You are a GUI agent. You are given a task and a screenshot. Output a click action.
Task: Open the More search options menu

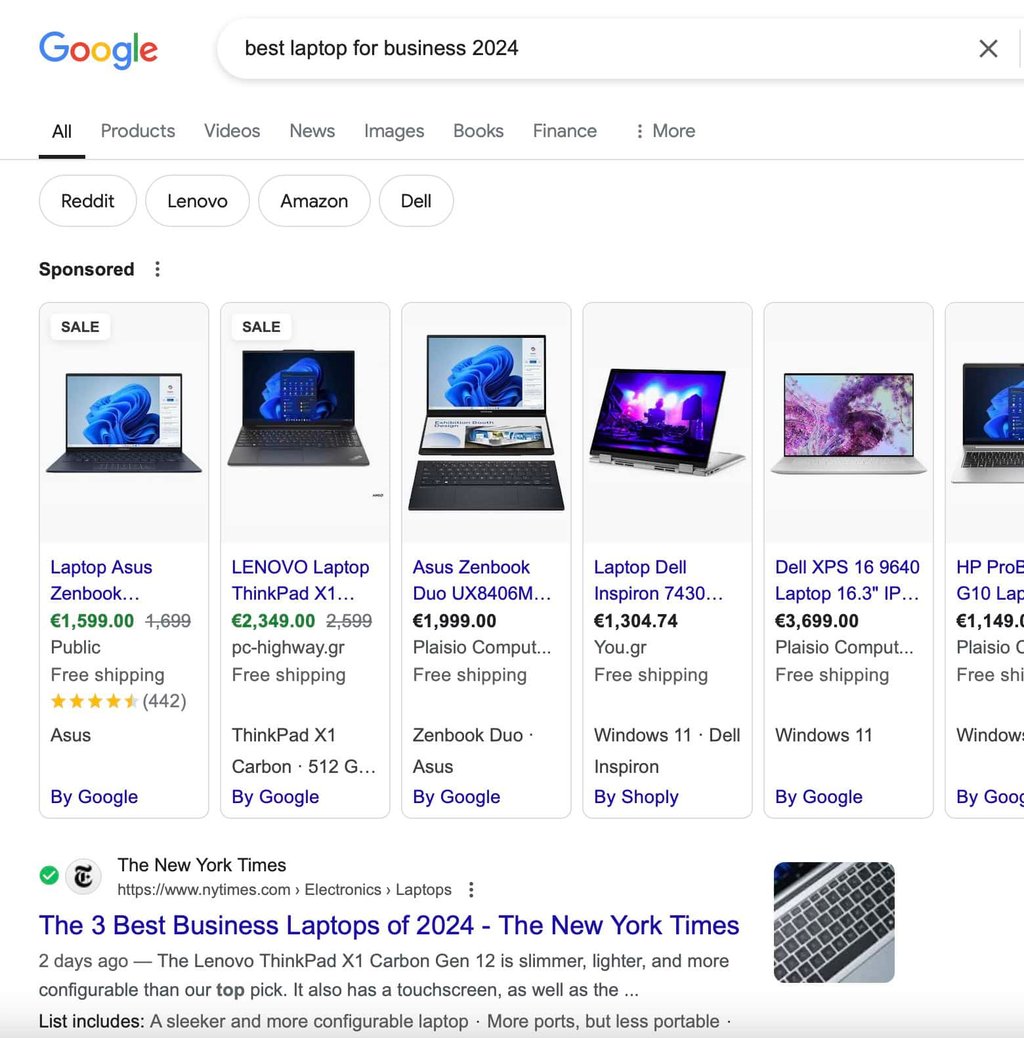click(663, 131)
